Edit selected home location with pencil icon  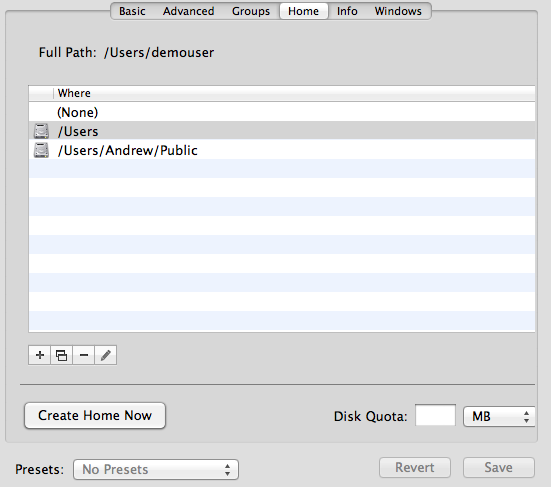(105, 355)
